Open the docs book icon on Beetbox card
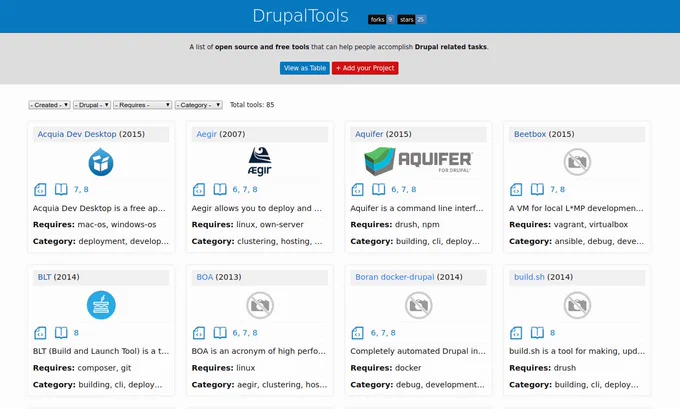The width and height of the screenshot is (680, 409). [x=537, y=190]
